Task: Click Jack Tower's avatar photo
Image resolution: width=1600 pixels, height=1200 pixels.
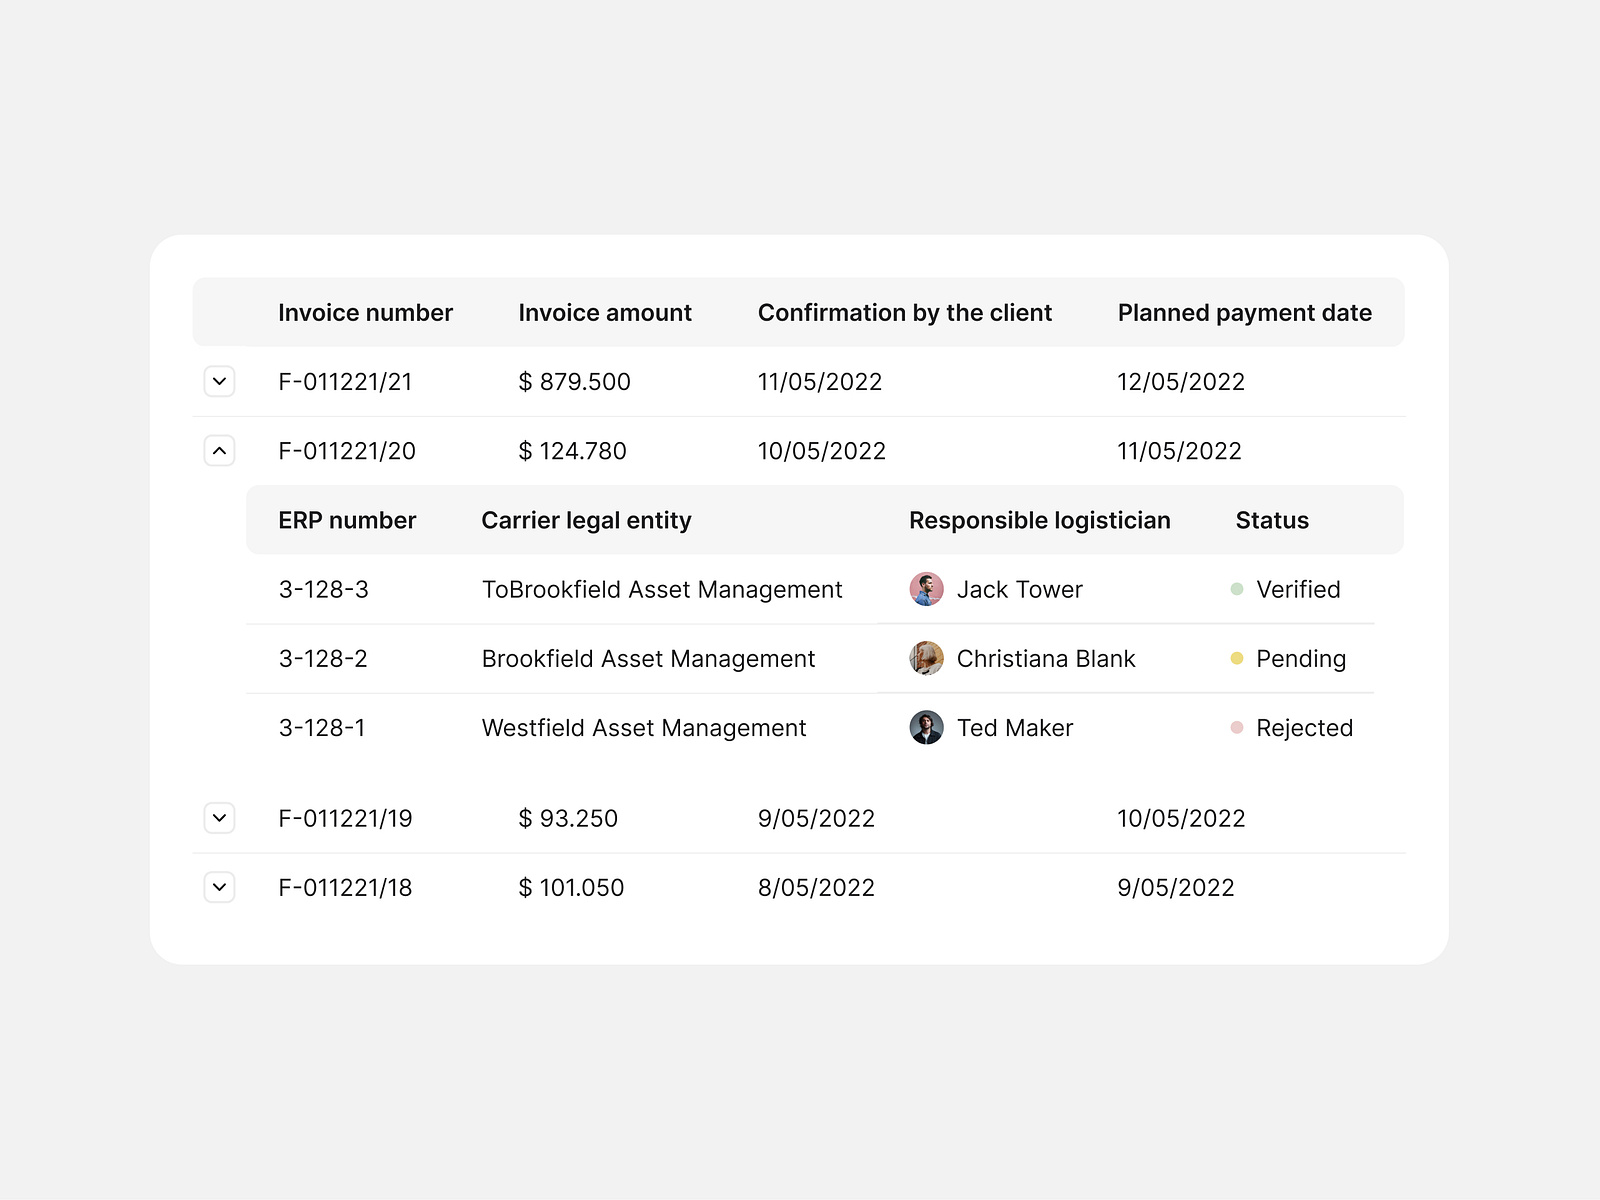Action: [x=927, y=589]
